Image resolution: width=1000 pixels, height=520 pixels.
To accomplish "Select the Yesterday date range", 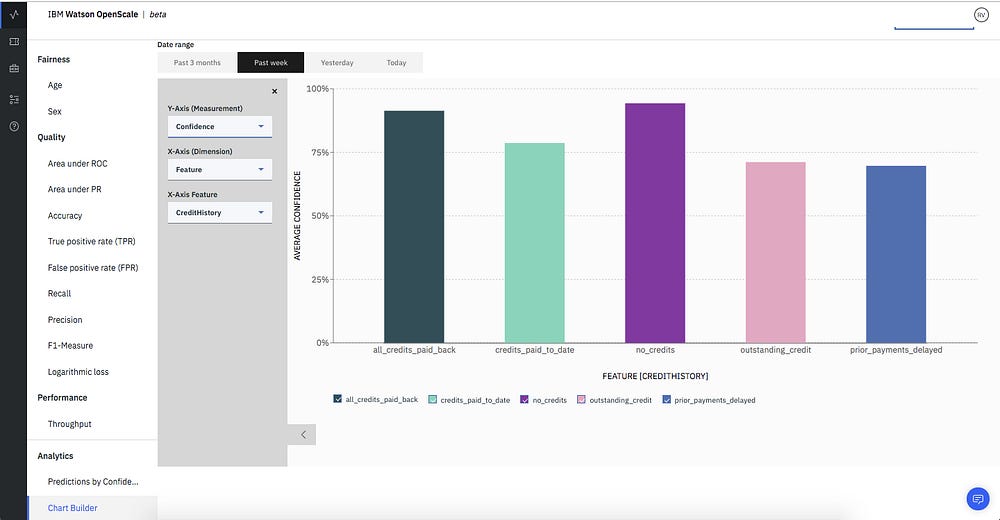I will click(x=337, y=63).
